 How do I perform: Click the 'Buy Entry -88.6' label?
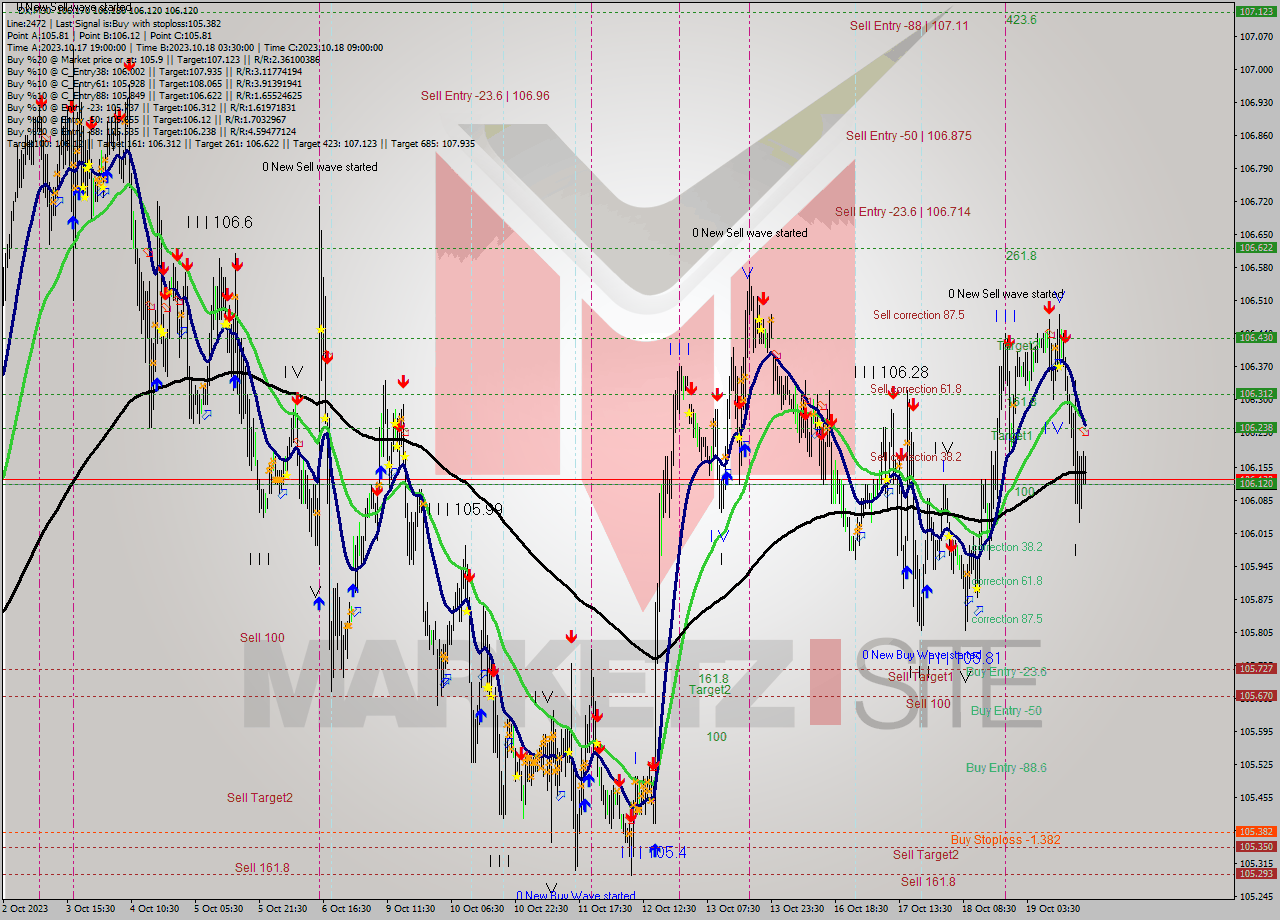1006,768
